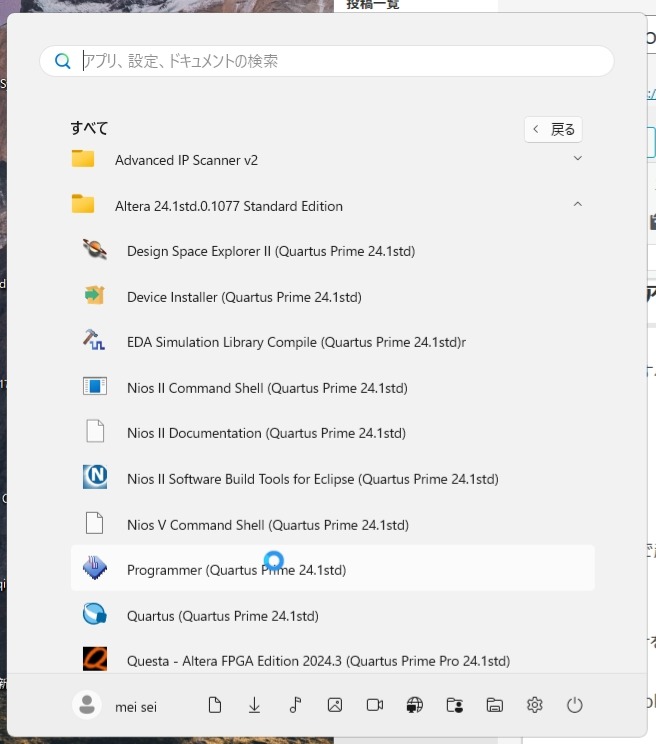Select Nios II Command Shell text
Image resolution: width=656 pixels, height=744 pixels.
(x=267, y=388)
